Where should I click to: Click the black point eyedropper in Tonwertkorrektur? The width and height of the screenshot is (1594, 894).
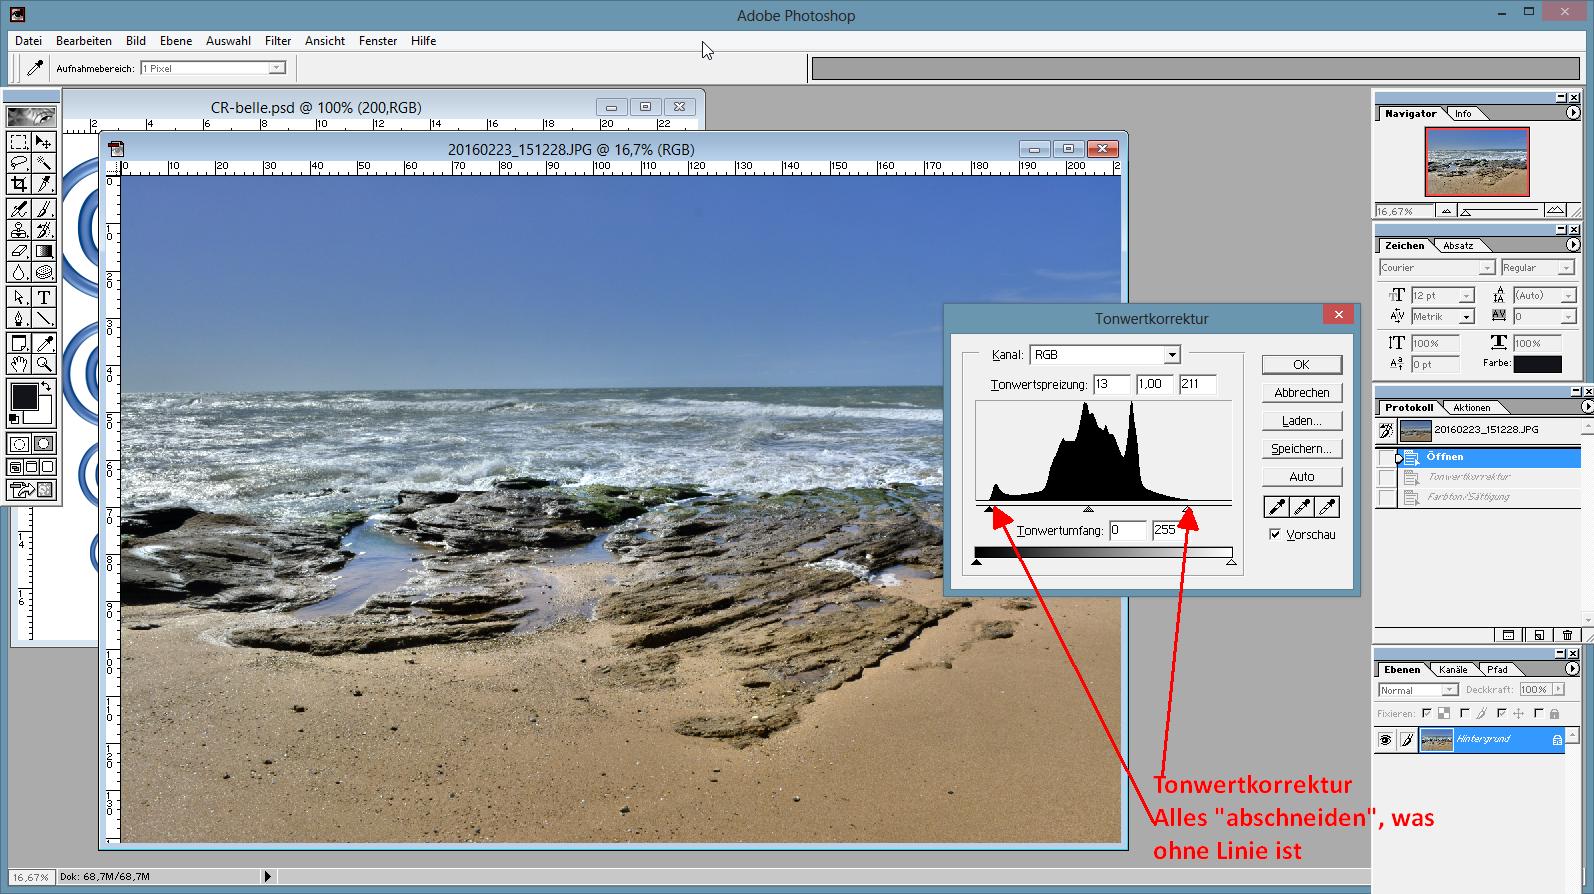pos(1276,507)
